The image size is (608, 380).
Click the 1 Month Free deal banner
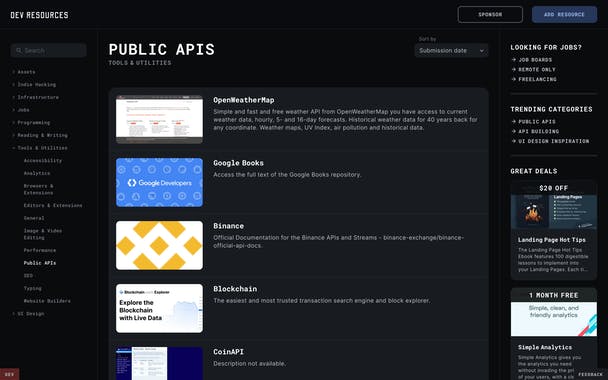click(554, 295)
